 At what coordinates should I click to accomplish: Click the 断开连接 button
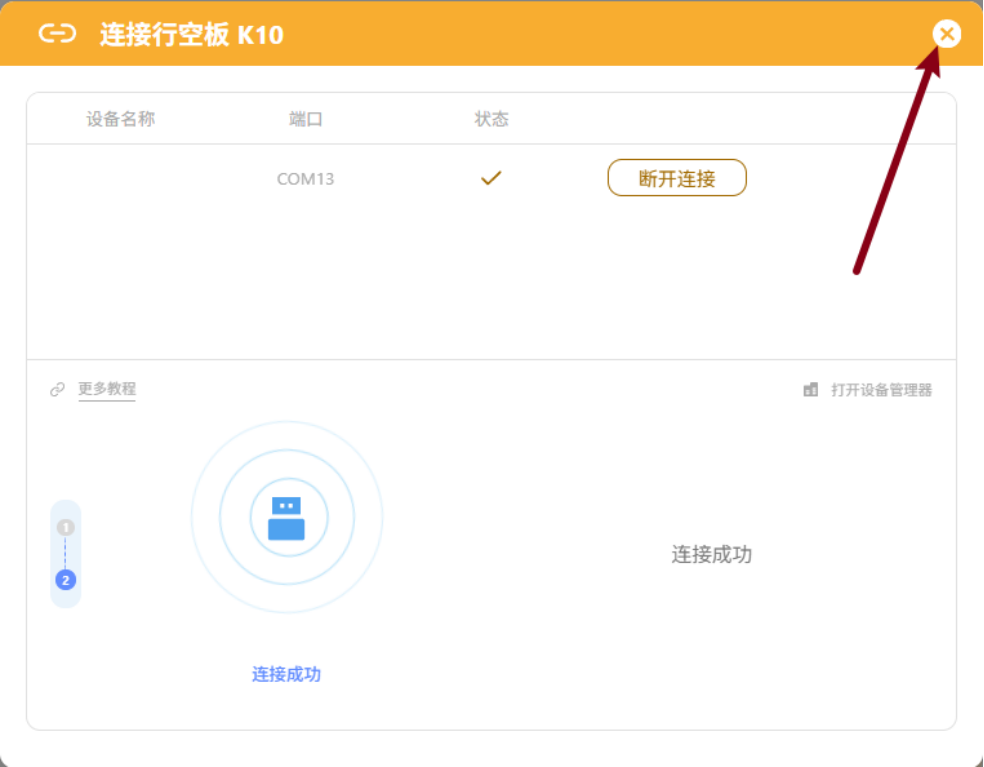click(677, 178)
